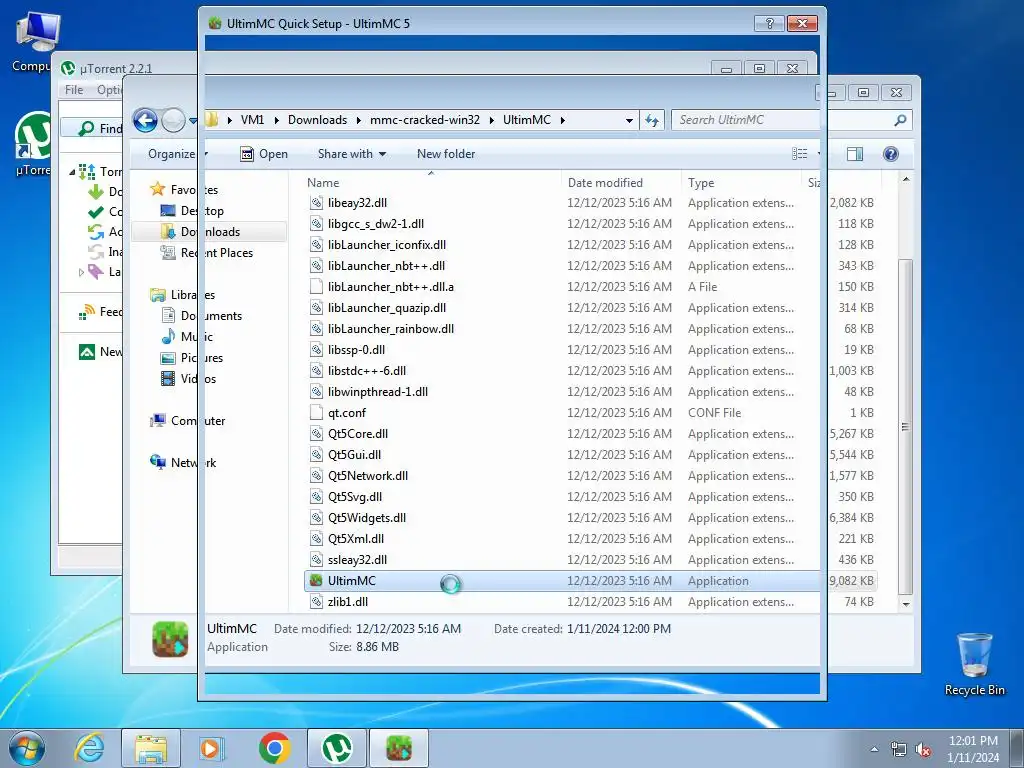Click the Favorites star icon in sidebar

pos(157,189)
